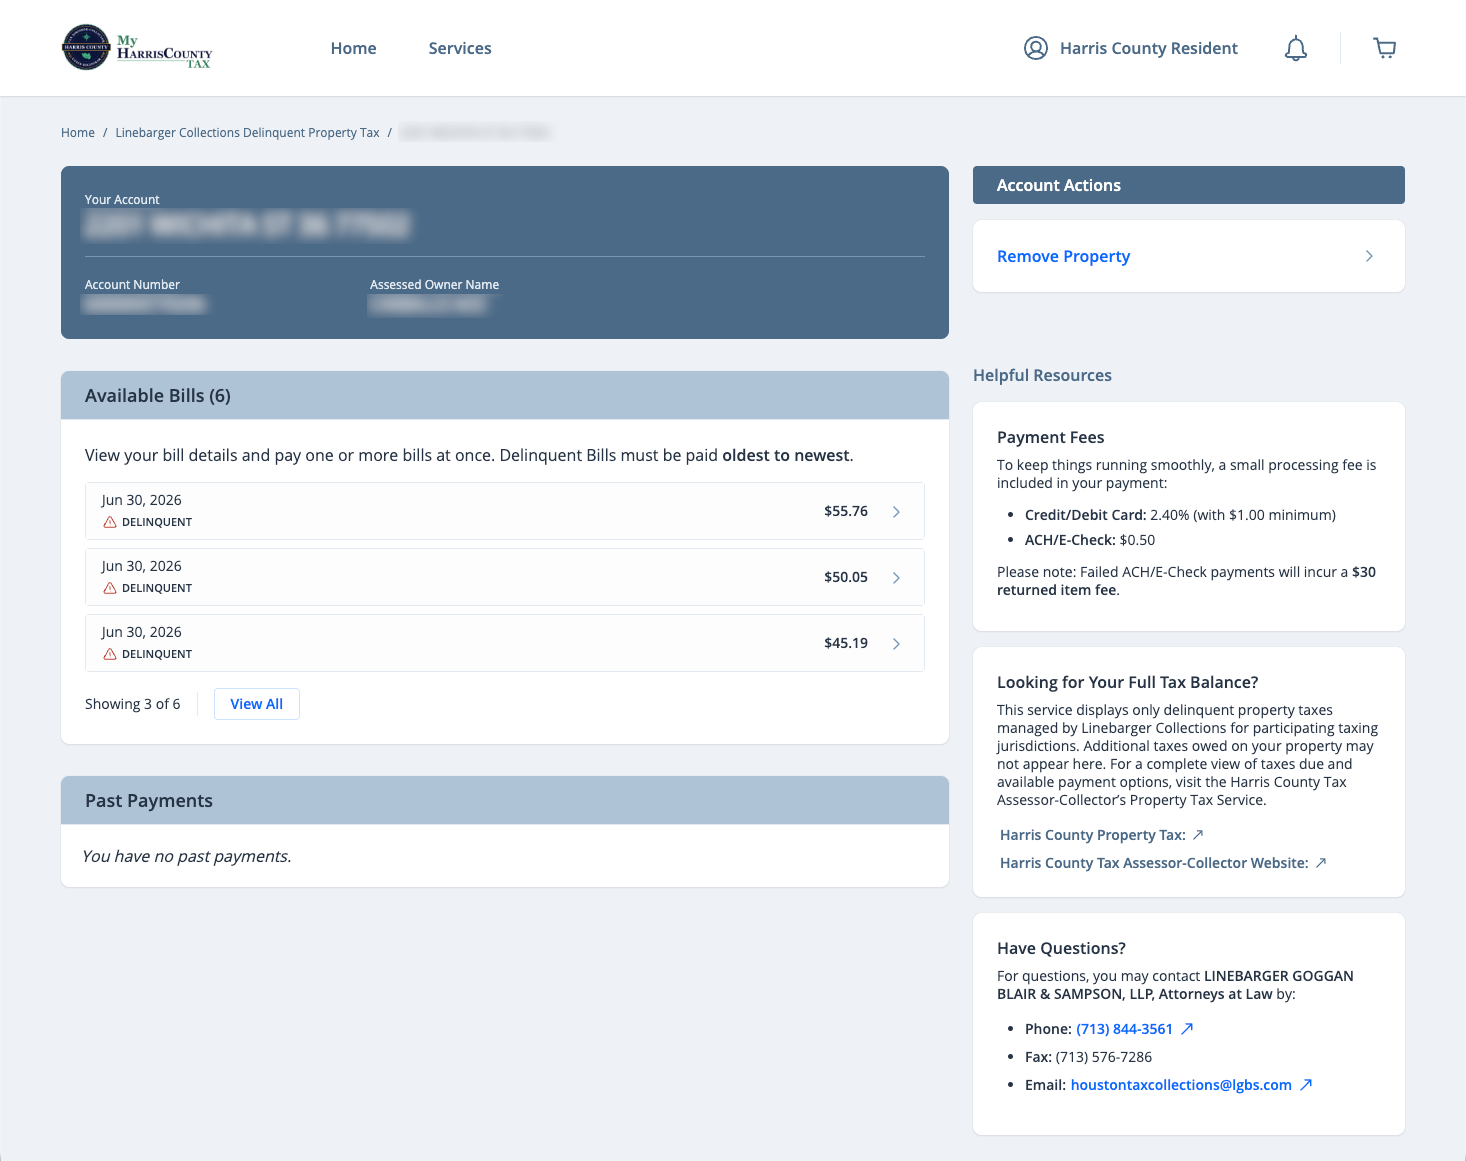Screen dimensions: 1466x1161
Task: Go to the Home menu item
Action: tap(354, 48)
